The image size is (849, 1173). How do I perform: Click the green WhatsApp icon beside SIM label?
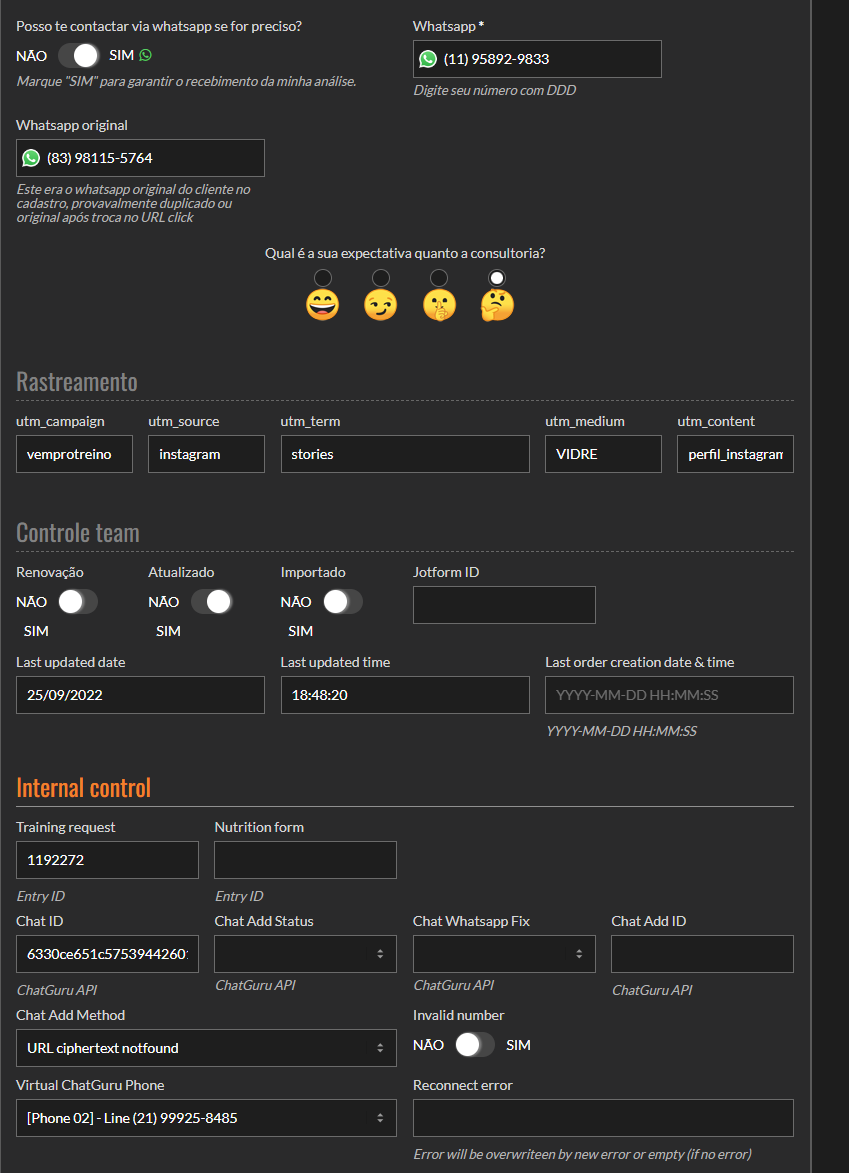point(145,55)
